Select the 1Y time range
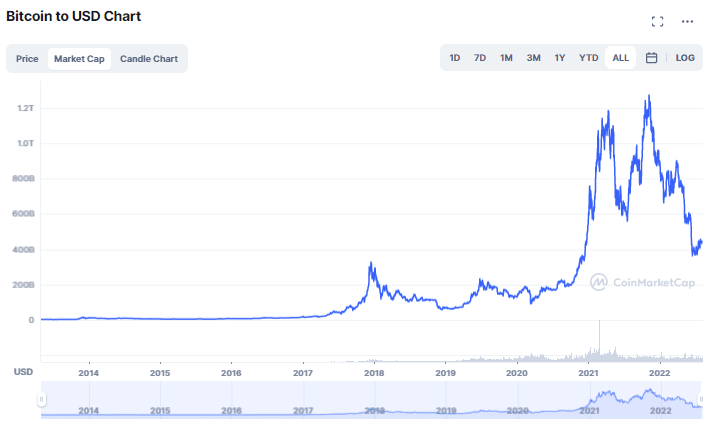The width and height of the screenshot is (716, 426). click(x=560, y=58)
